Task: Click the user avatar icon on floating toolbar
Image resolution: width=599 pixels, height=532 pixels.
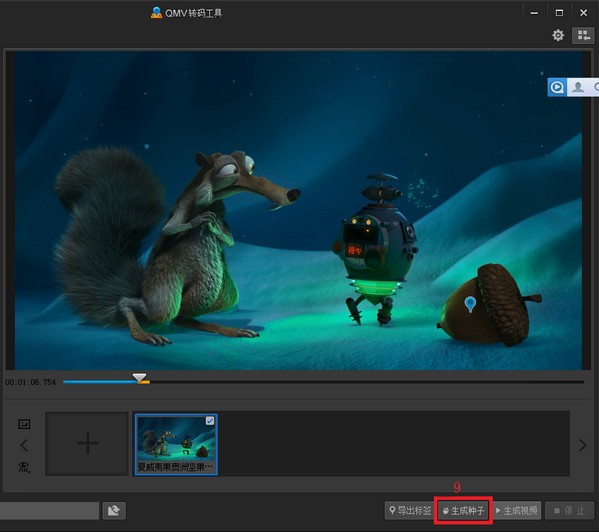Action: pos(578,87)
